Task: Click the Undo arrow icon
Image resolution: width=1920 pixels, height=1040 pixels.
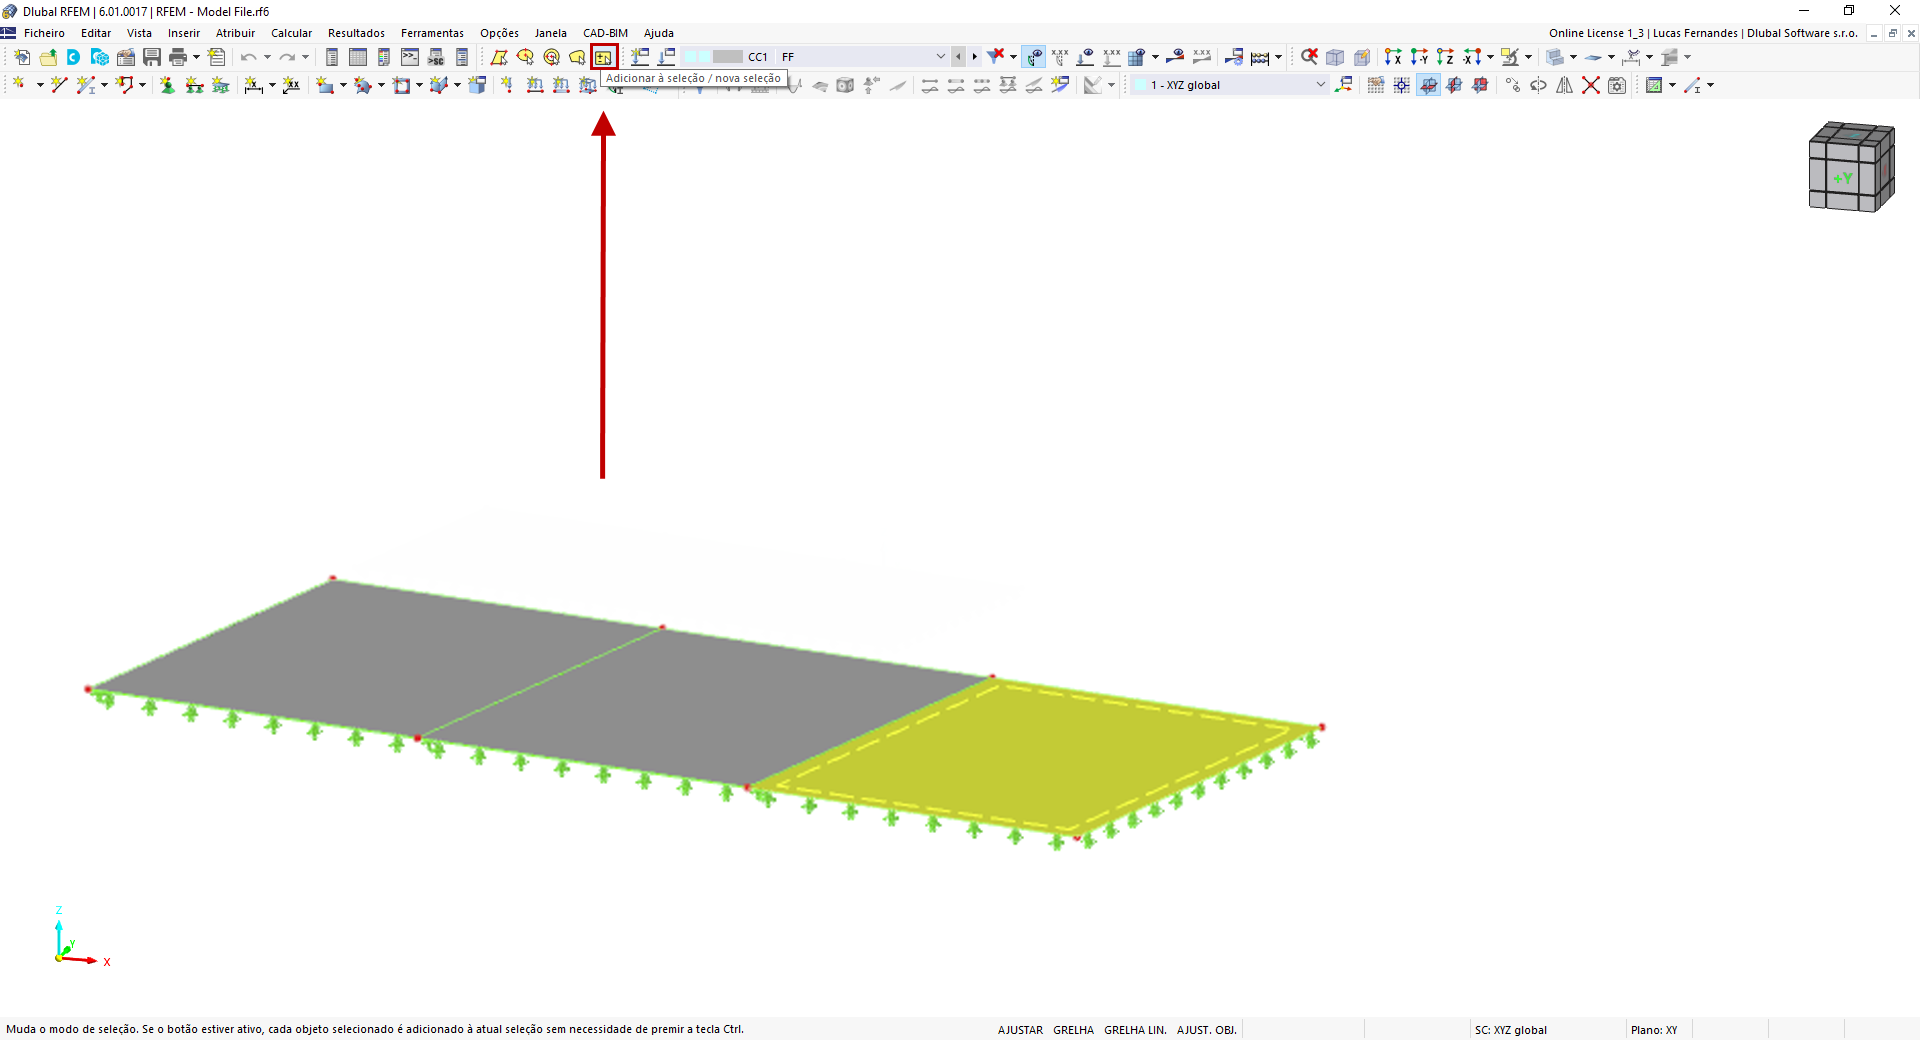Action: coord(249,57)
